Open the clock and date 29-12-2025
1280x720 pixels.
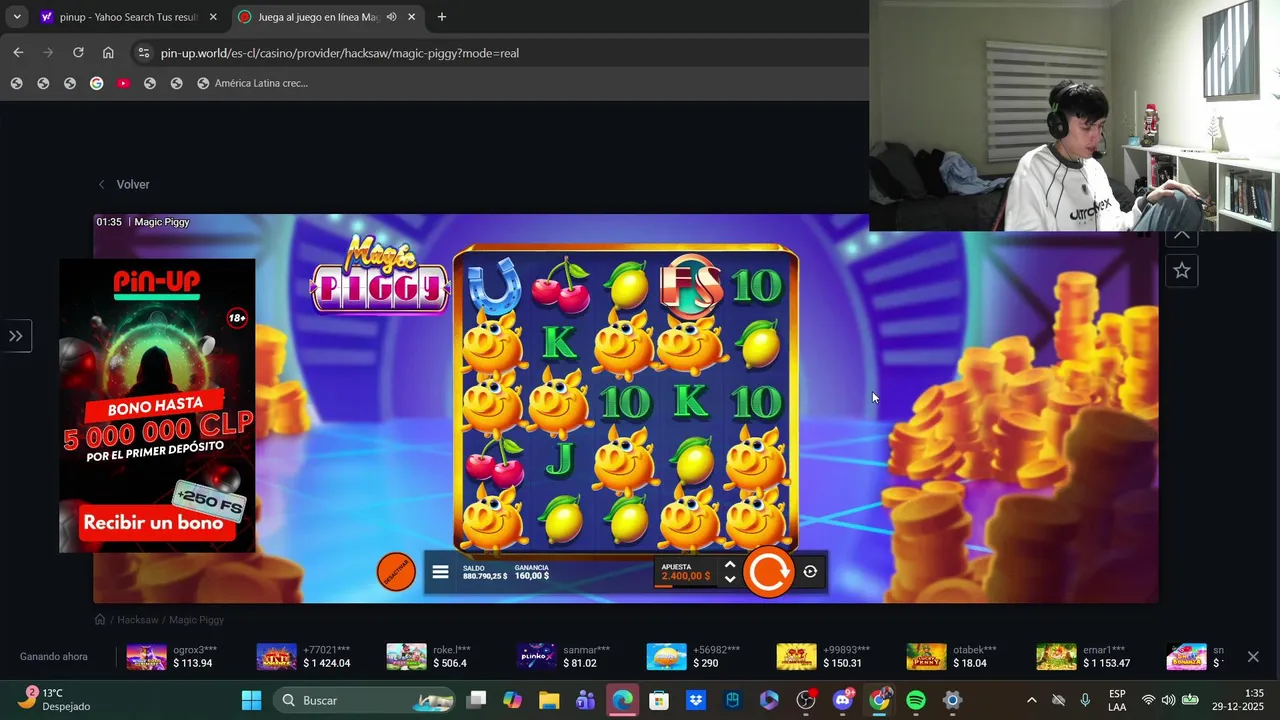(x=1238, y=700)
